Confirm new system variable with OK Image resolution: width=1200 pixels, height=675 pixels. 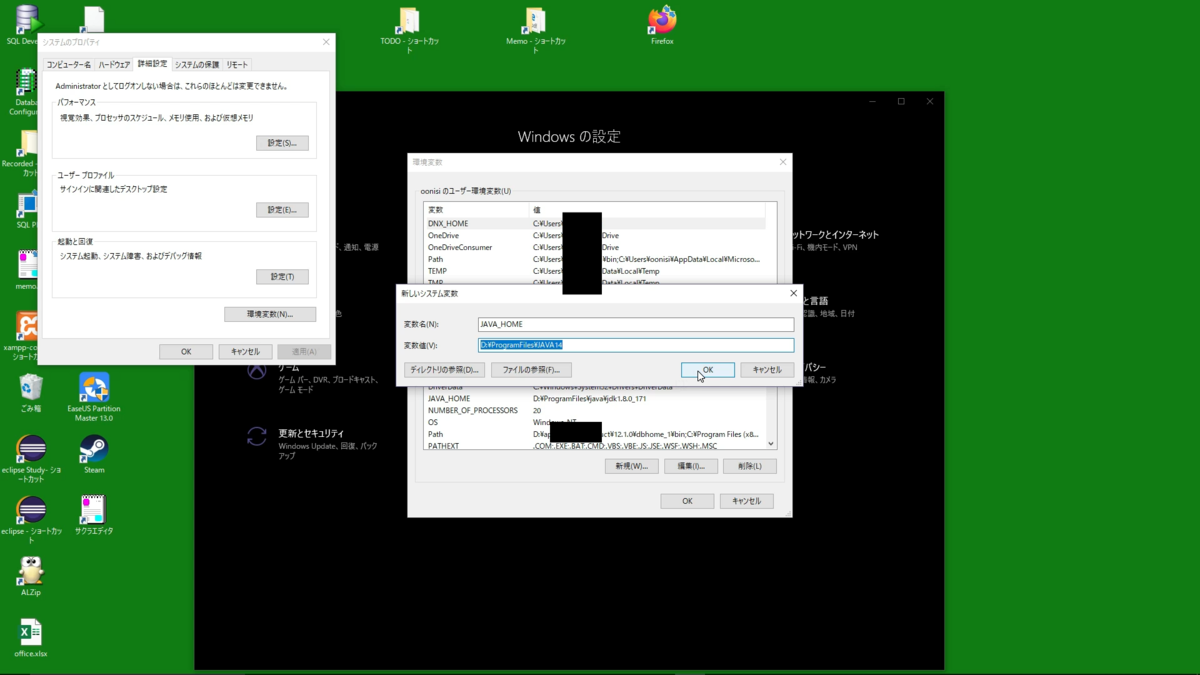(x=708, y=370)
